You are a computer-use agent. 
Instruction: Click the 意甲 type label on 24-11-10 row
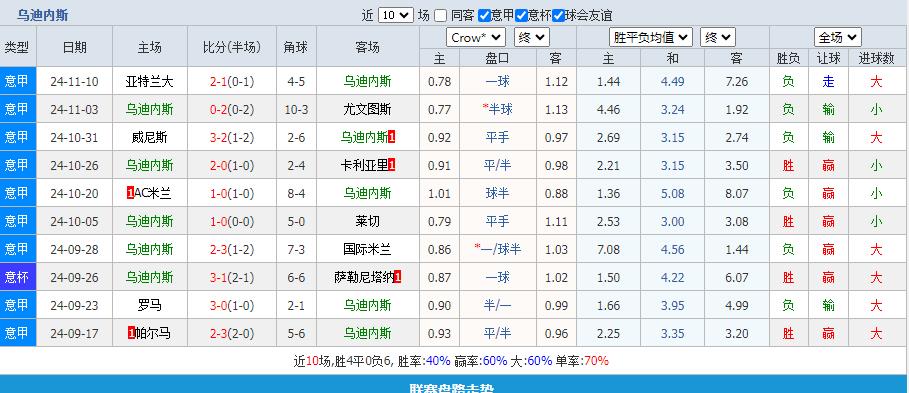[x=17, y=81]
